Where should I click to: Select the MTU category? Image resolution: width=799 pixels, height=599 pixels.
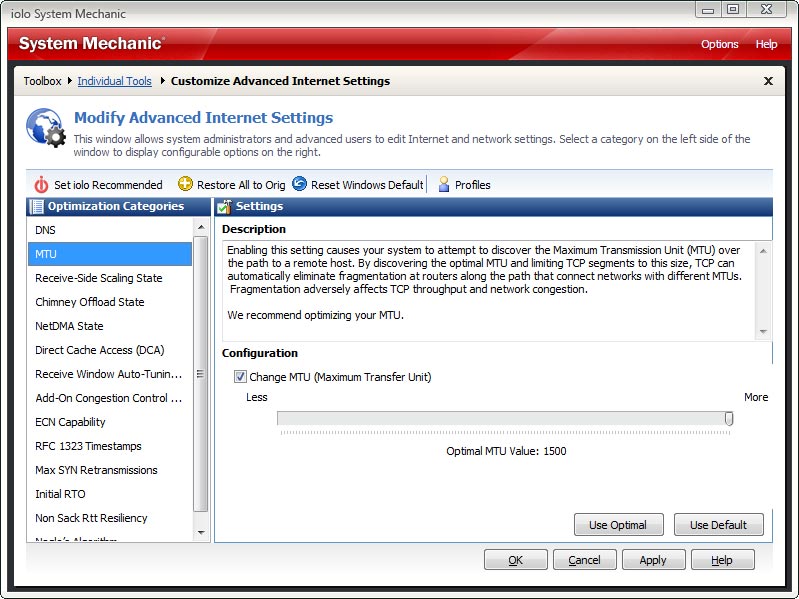pos(110,254)
